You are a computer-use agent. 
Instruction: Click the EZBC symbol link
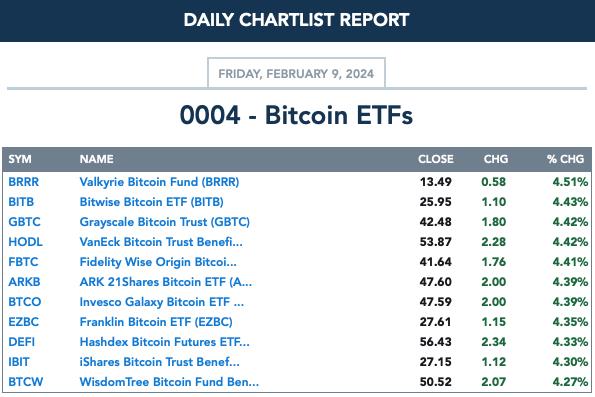point(24,322)
